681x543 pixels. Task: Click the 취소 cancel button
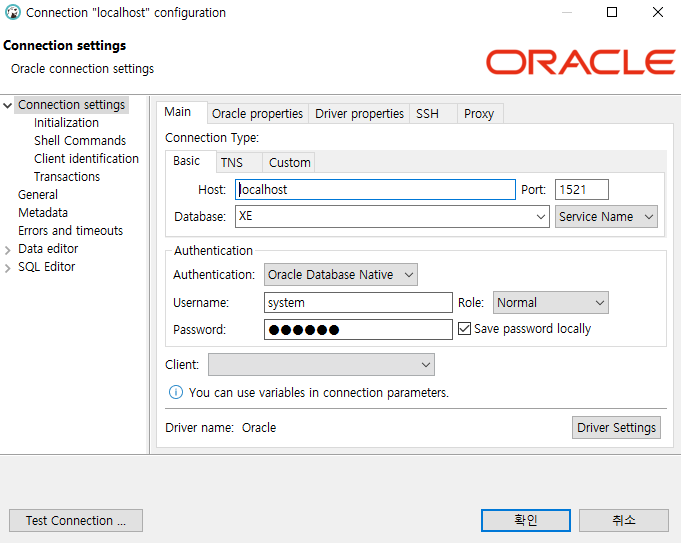click(624, 520)
